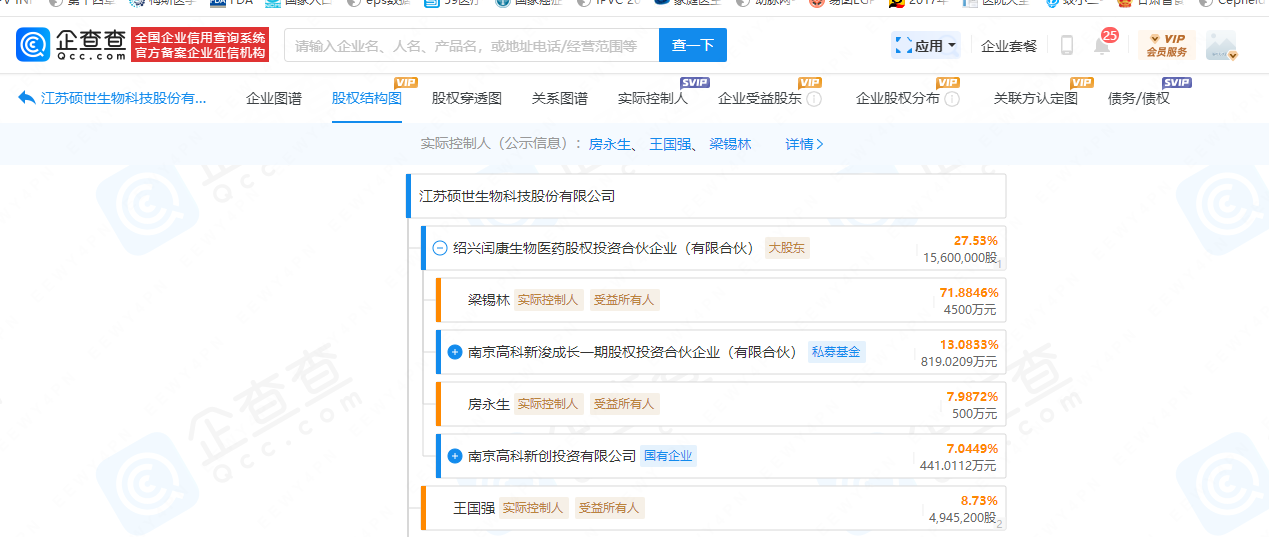Image resolution: width=1269 pixels, height=537 pixels.
Task: Open the 实际控制人 tab
Action: [x=653, y=98]
